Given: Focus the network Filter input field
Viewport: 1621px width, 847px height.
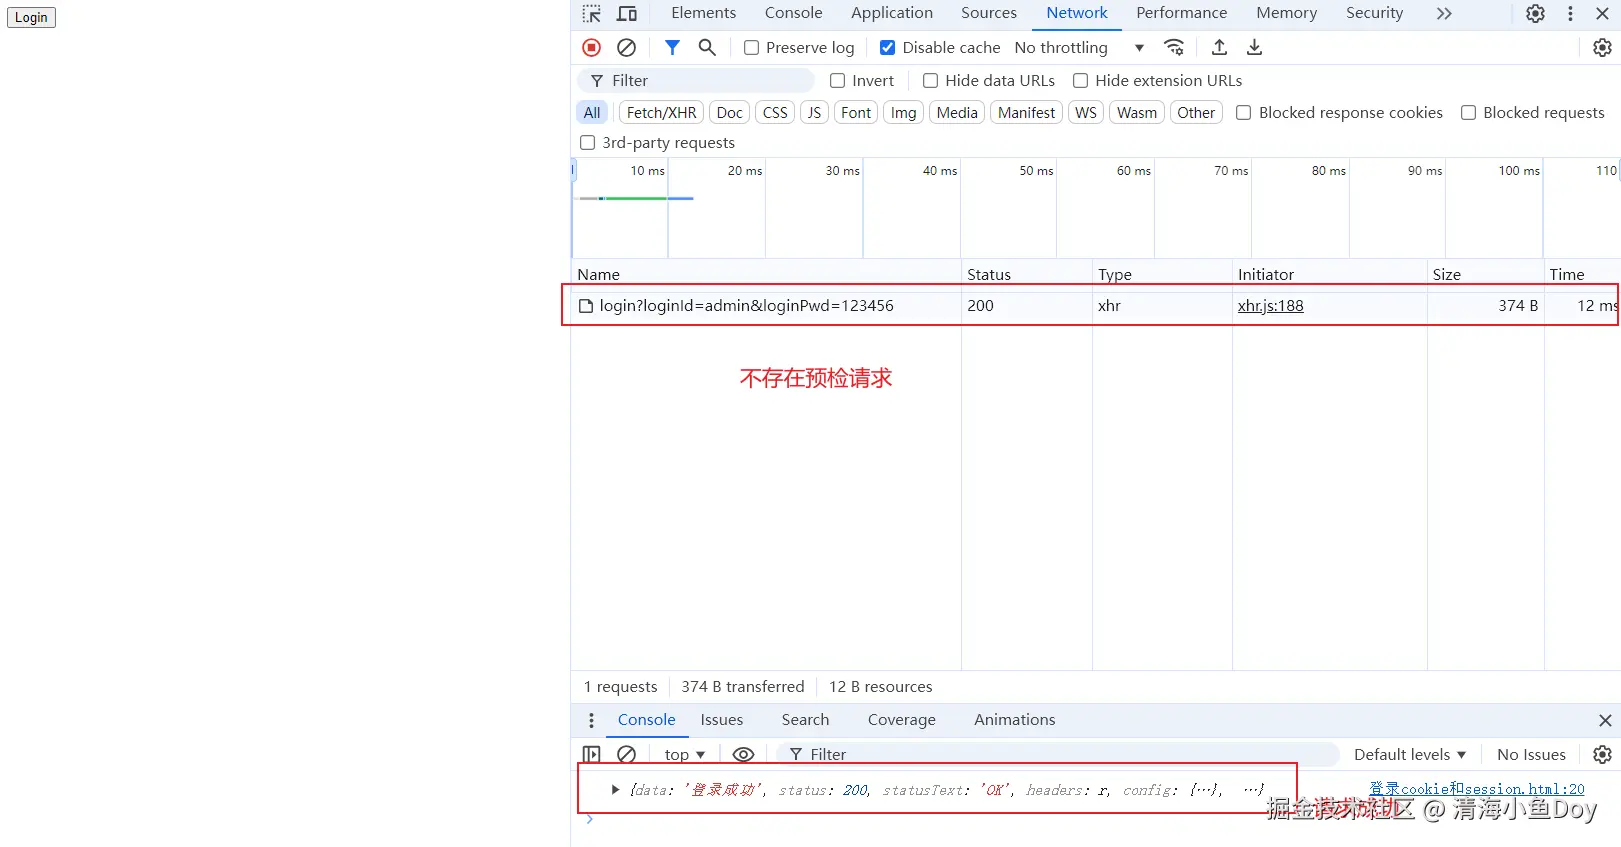Looking at the screenshot, I should [x=697, y=80].
